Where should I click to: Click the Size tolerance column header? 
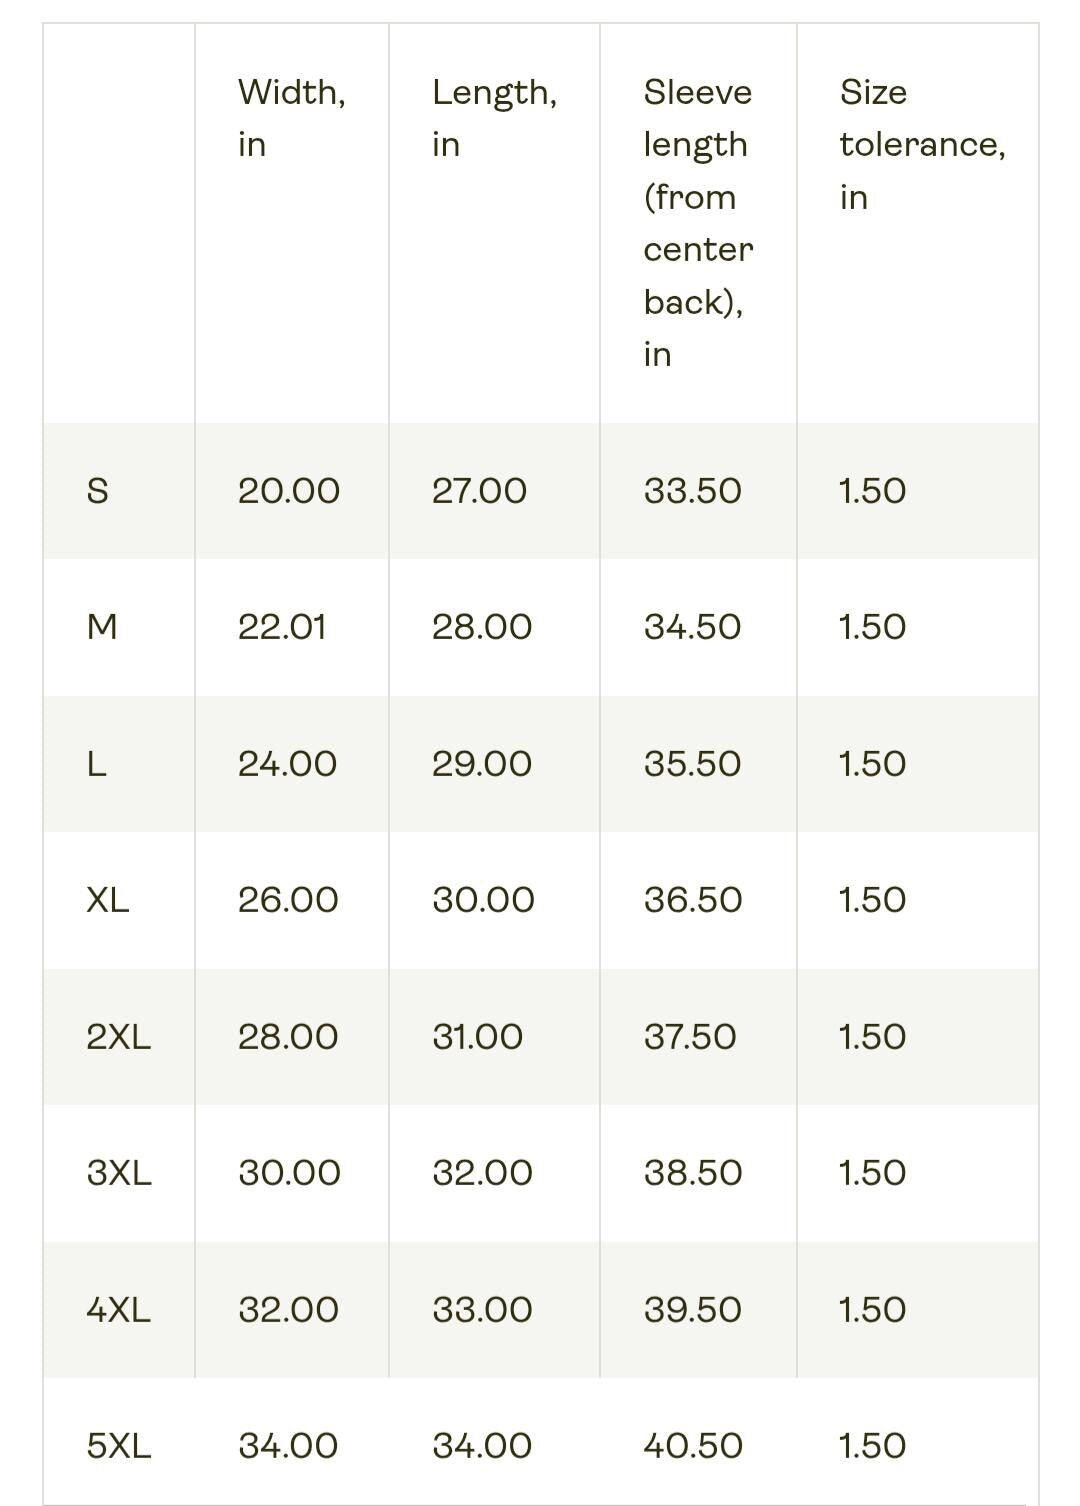[922, 144]
